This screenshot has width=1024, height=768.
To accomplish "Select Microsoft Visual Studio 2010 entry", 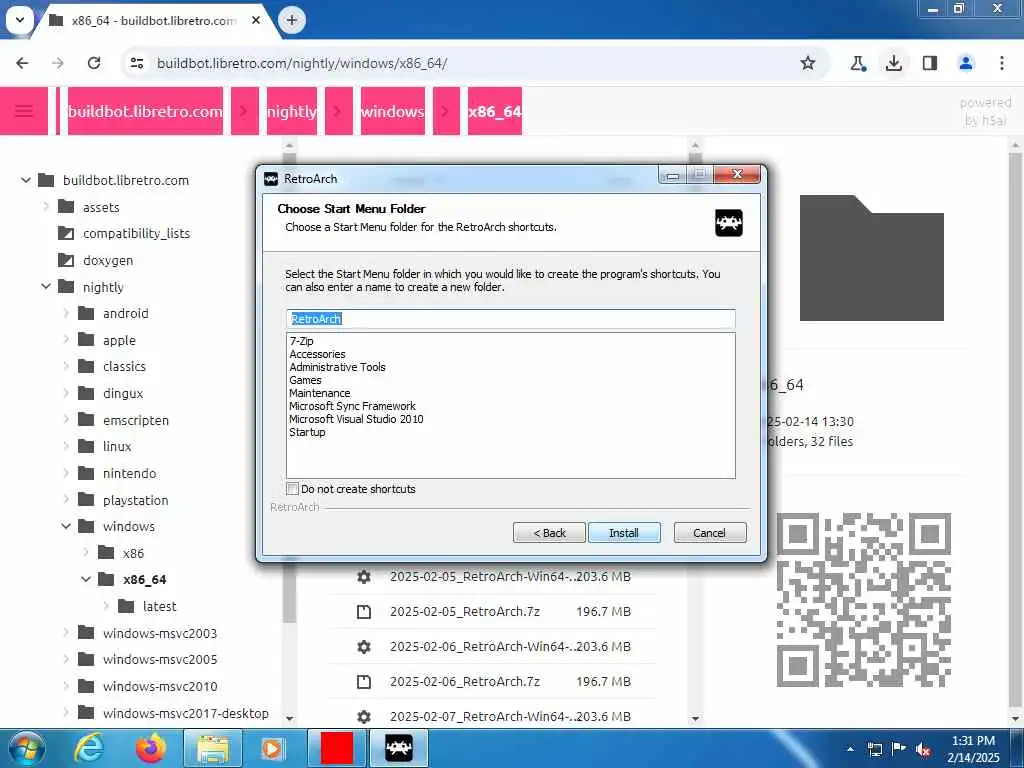I will pos(356,419).
